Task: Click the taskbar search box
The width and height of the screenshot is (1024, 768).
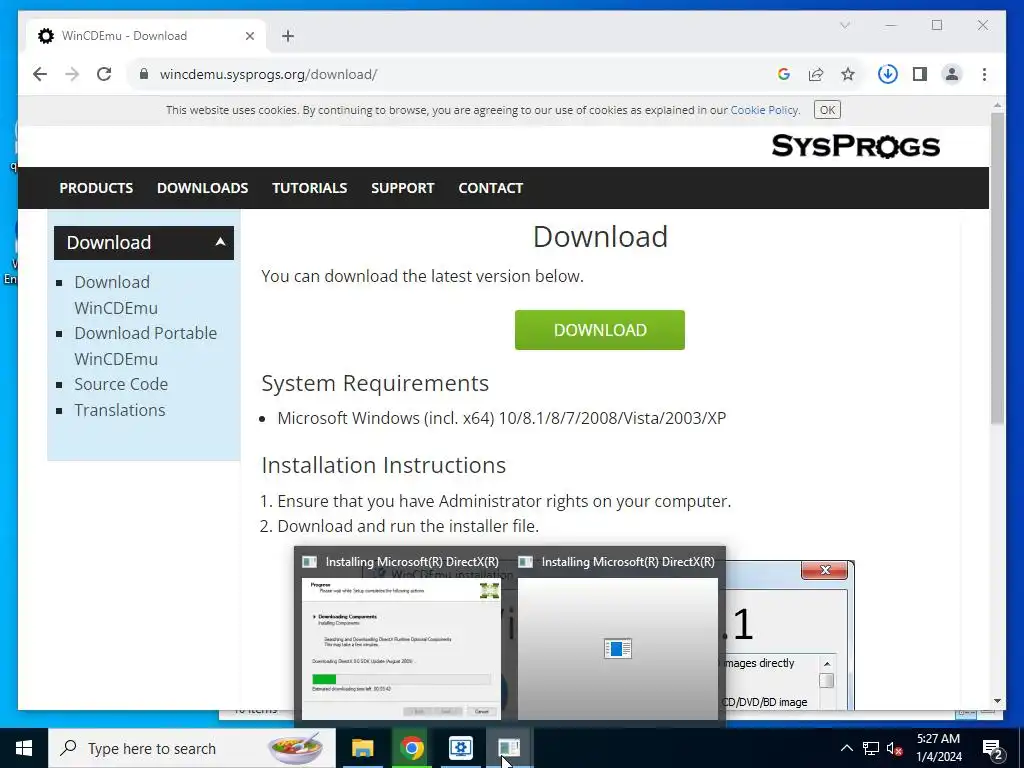Action: (x=192, y=748)
